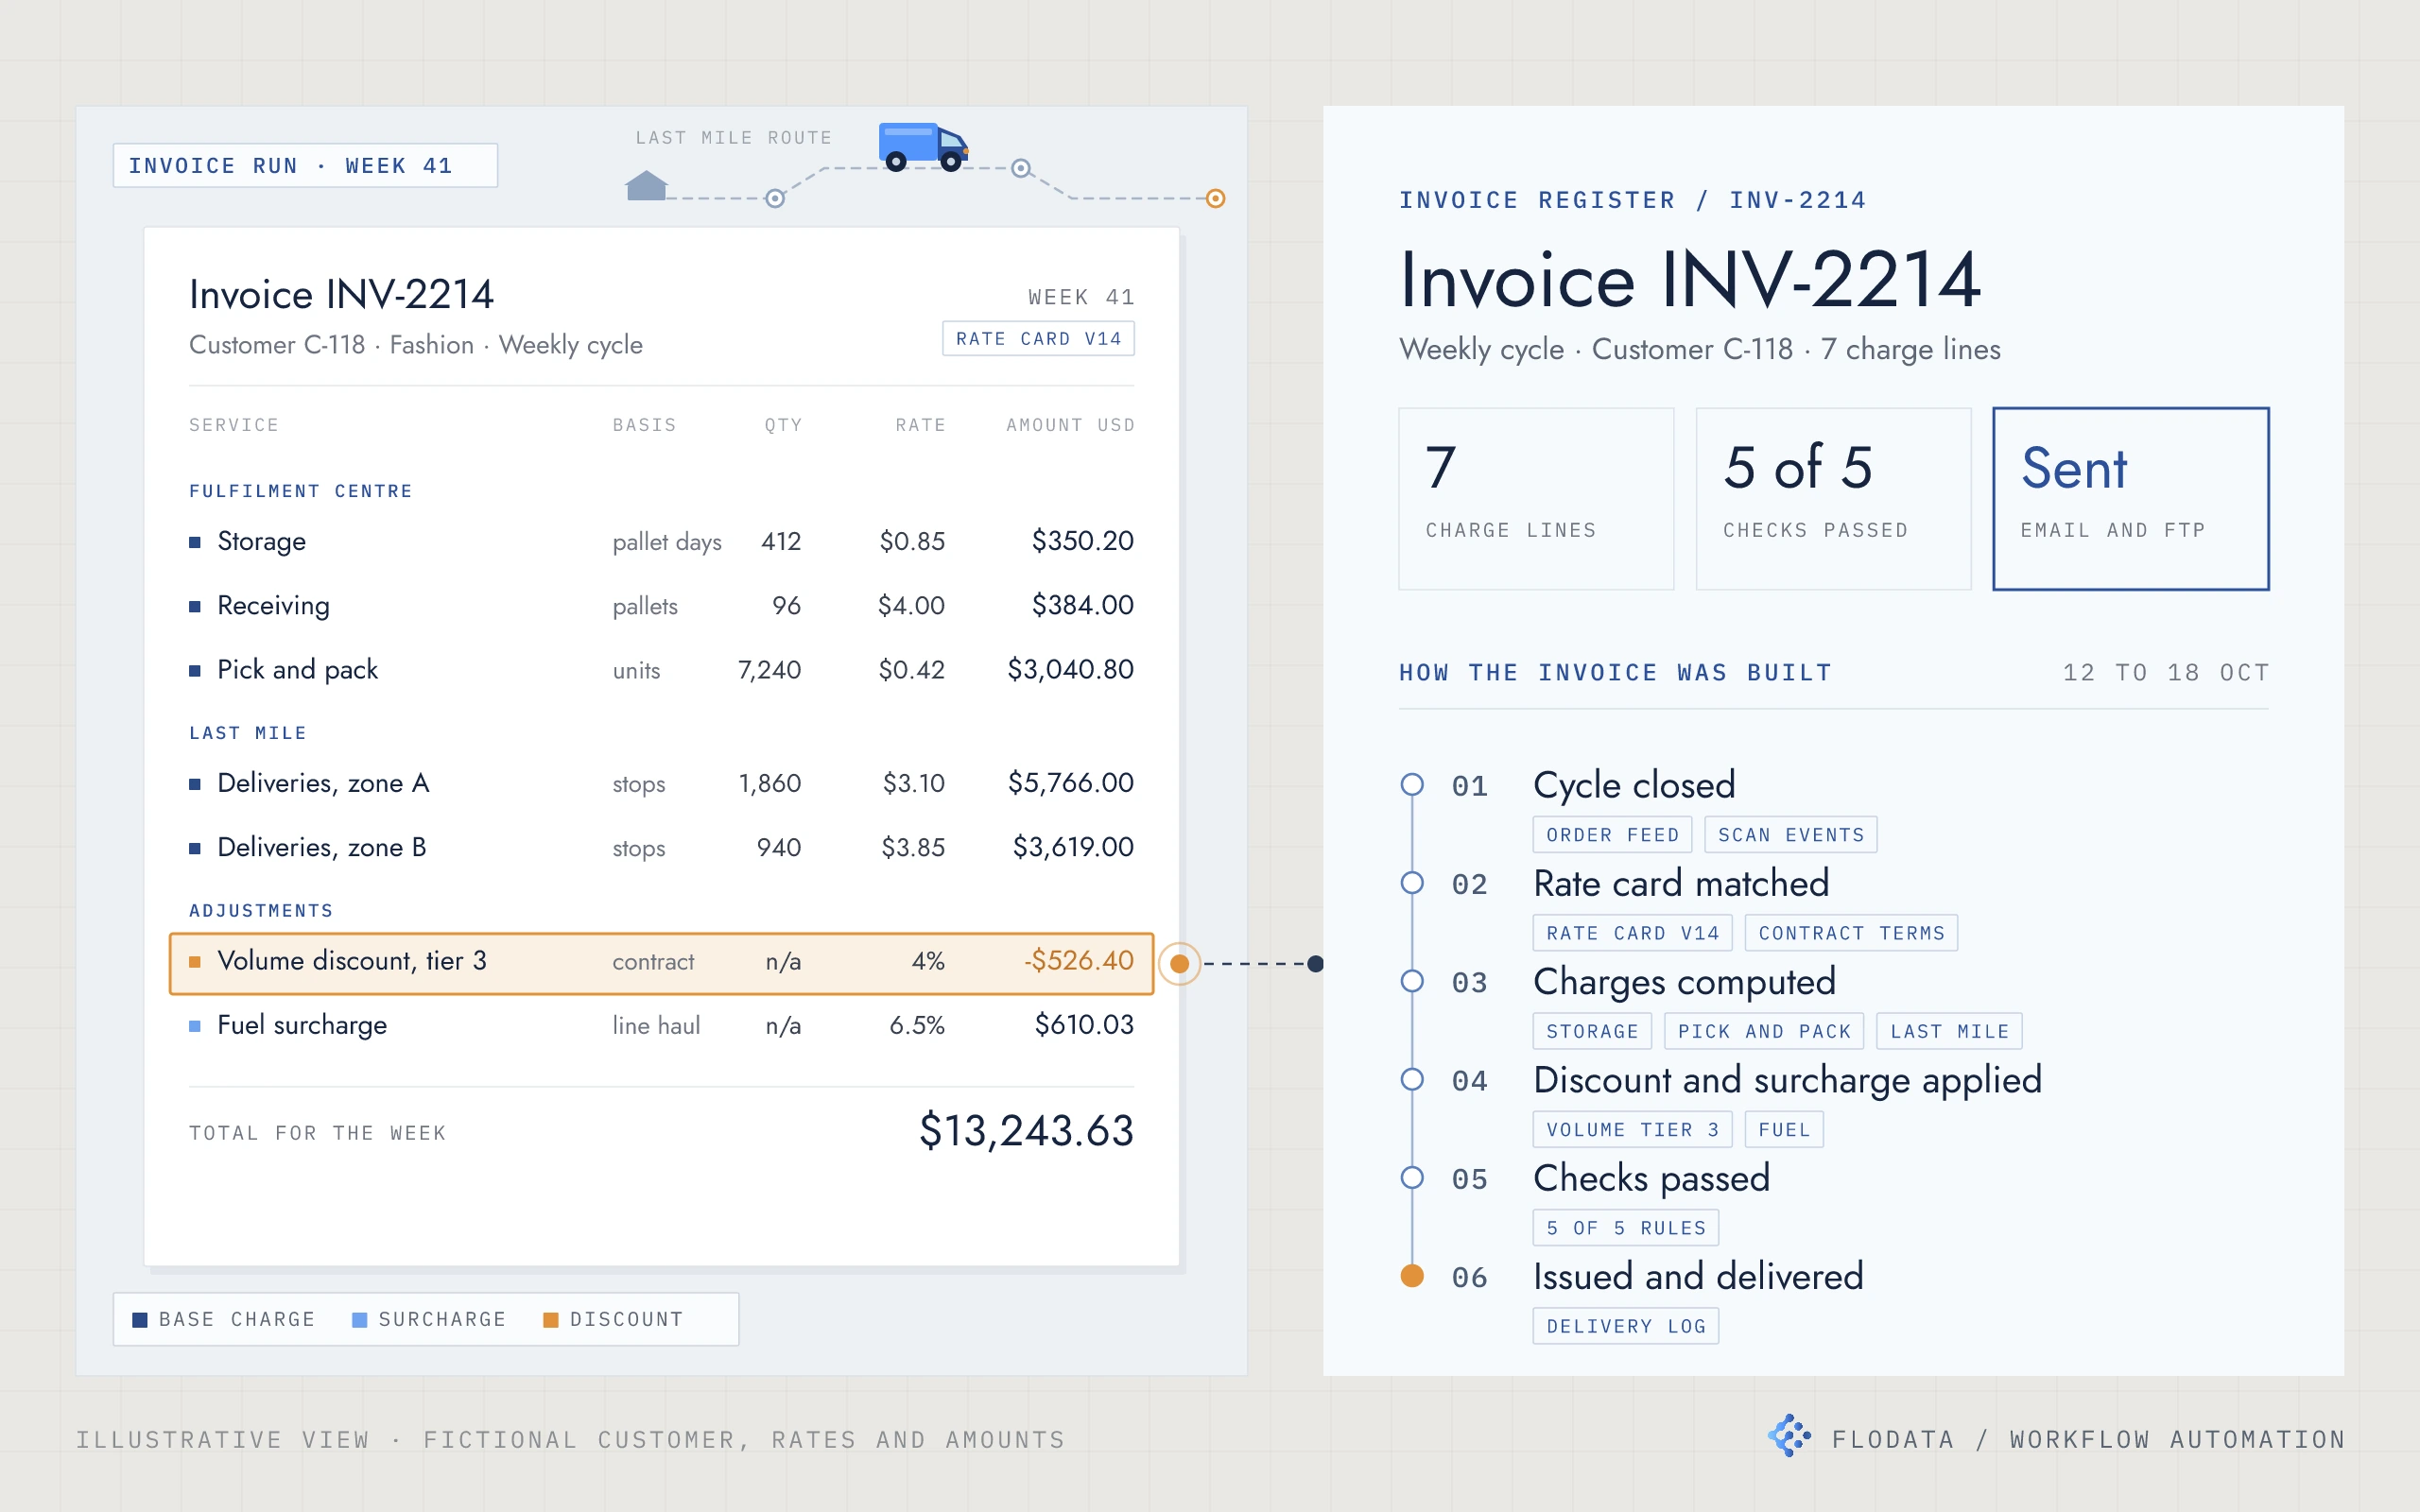Click the 5 OF 5 RULES tag
The width and height of the screenshot is (2420, 1512).
point(1626,1228)
